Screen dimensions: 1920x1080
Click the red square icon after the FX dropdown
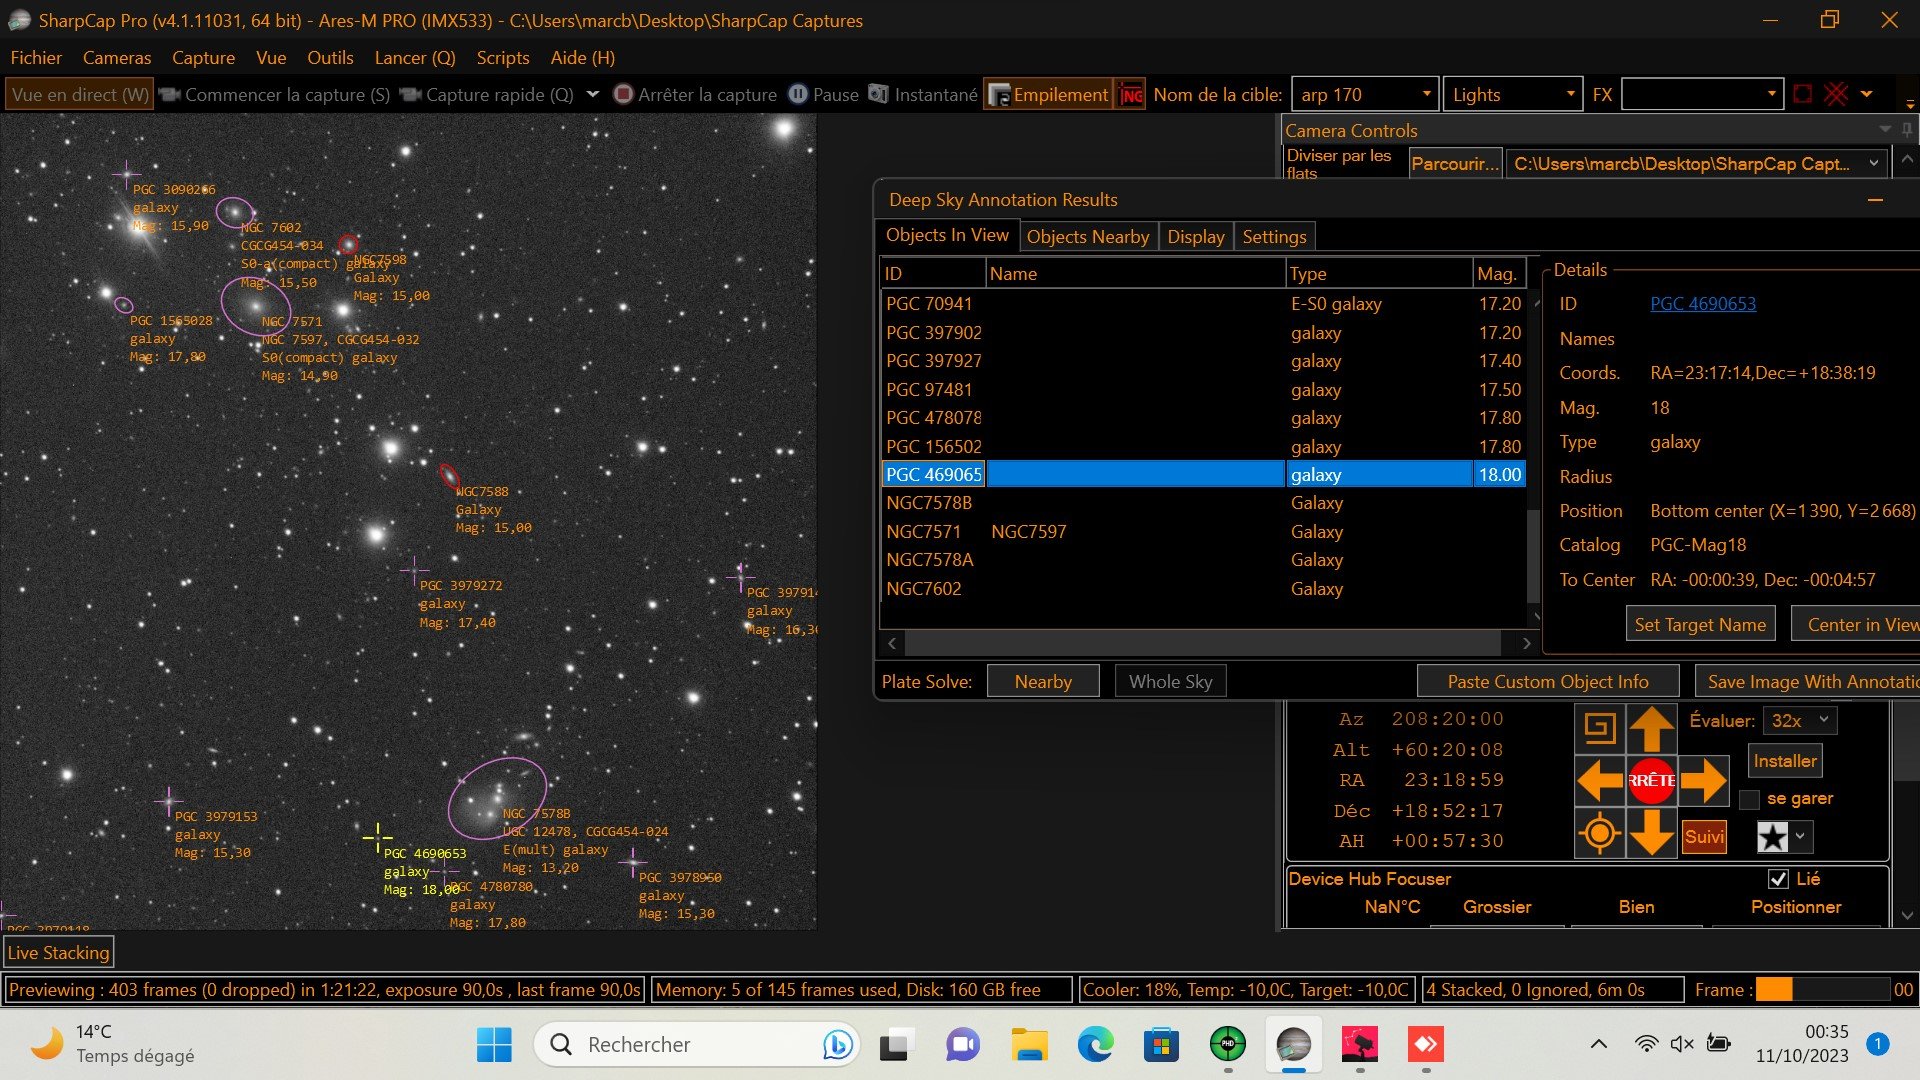click(1802, 94)
